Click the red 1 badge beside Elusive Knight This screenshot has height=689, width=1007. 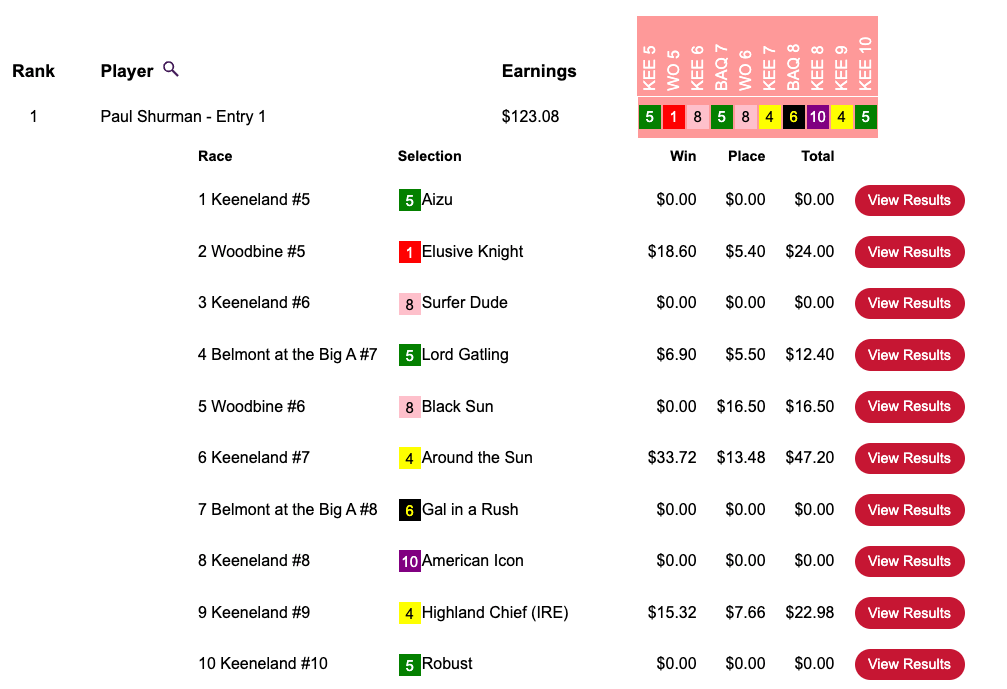(409, 252)
